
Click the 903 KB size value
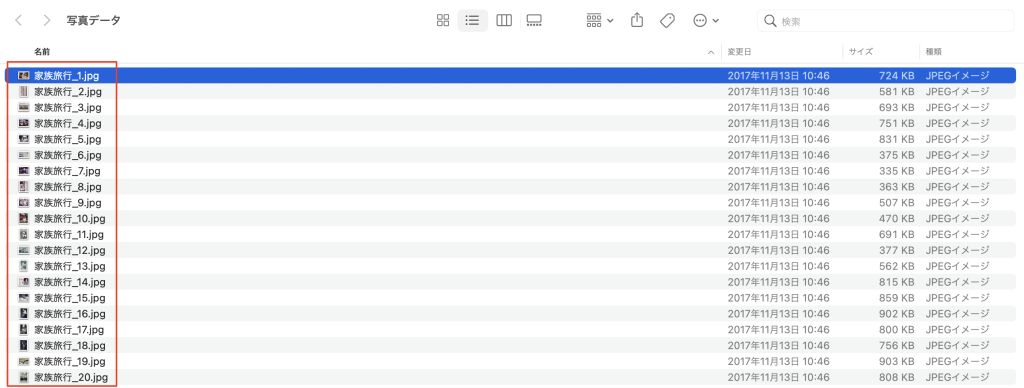point(896,361)
